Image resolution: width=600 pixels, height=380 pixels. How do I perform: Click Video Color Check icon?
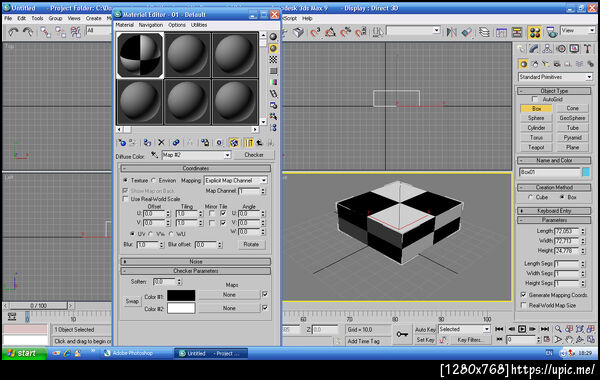[273, 82]
